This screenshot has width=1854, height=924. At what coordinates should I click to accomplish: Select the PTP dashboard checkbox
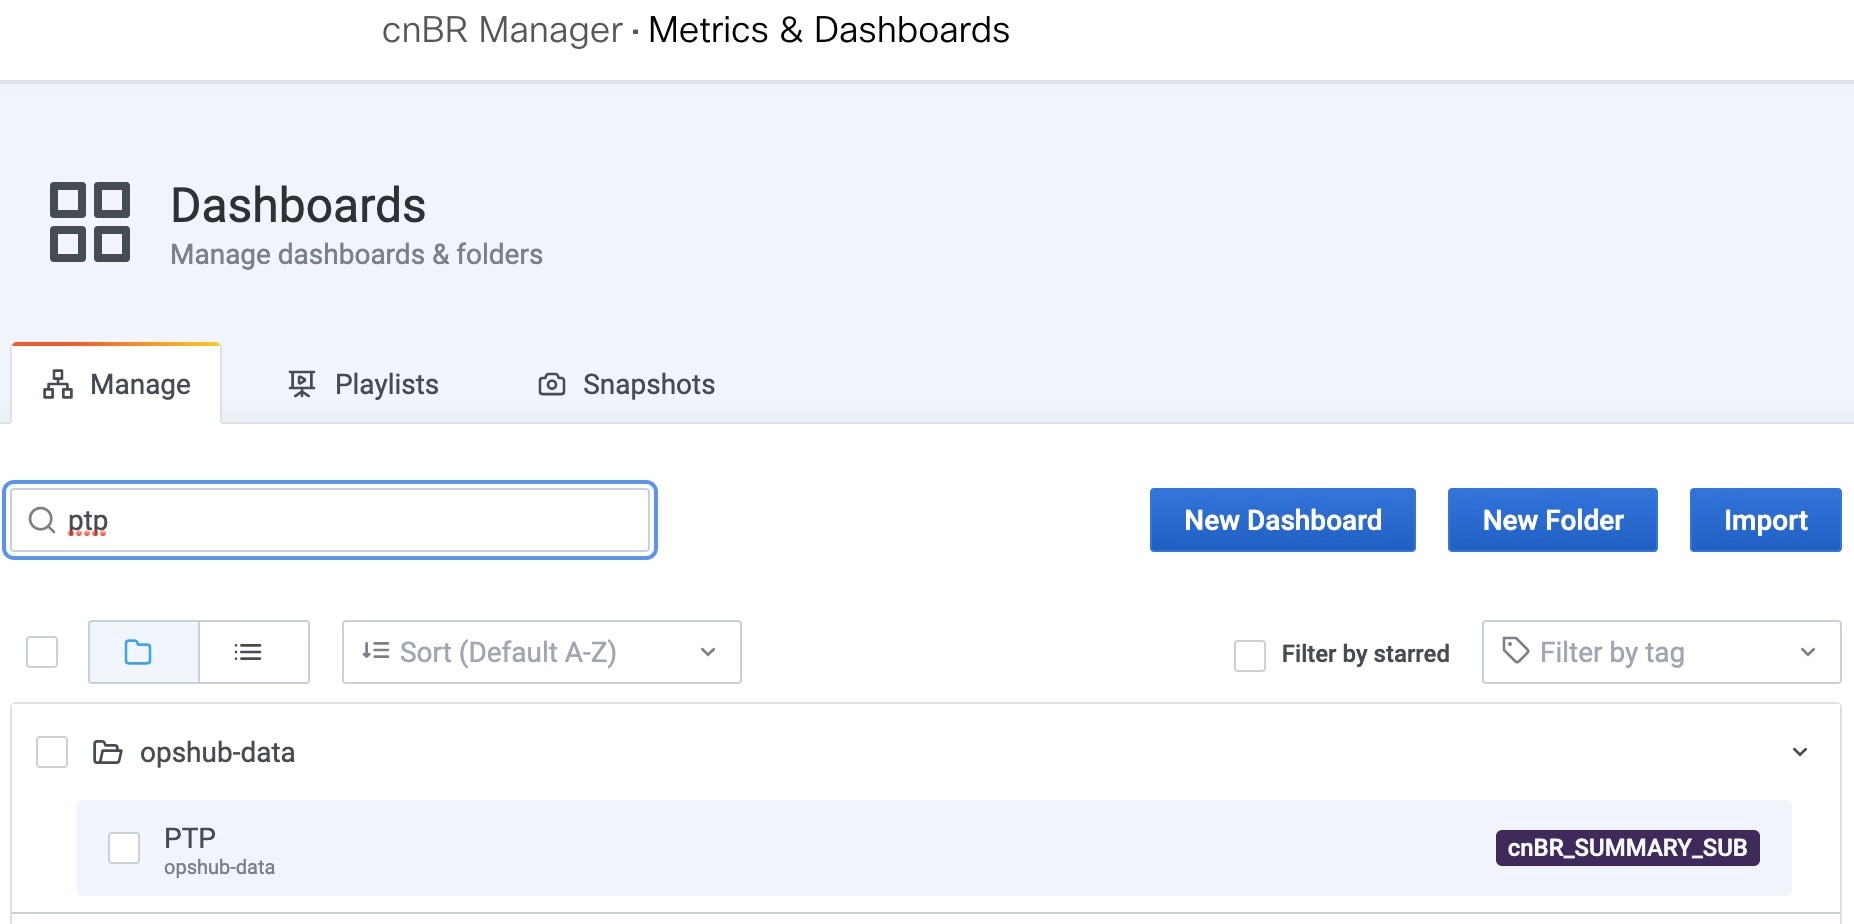coord(124,848)
